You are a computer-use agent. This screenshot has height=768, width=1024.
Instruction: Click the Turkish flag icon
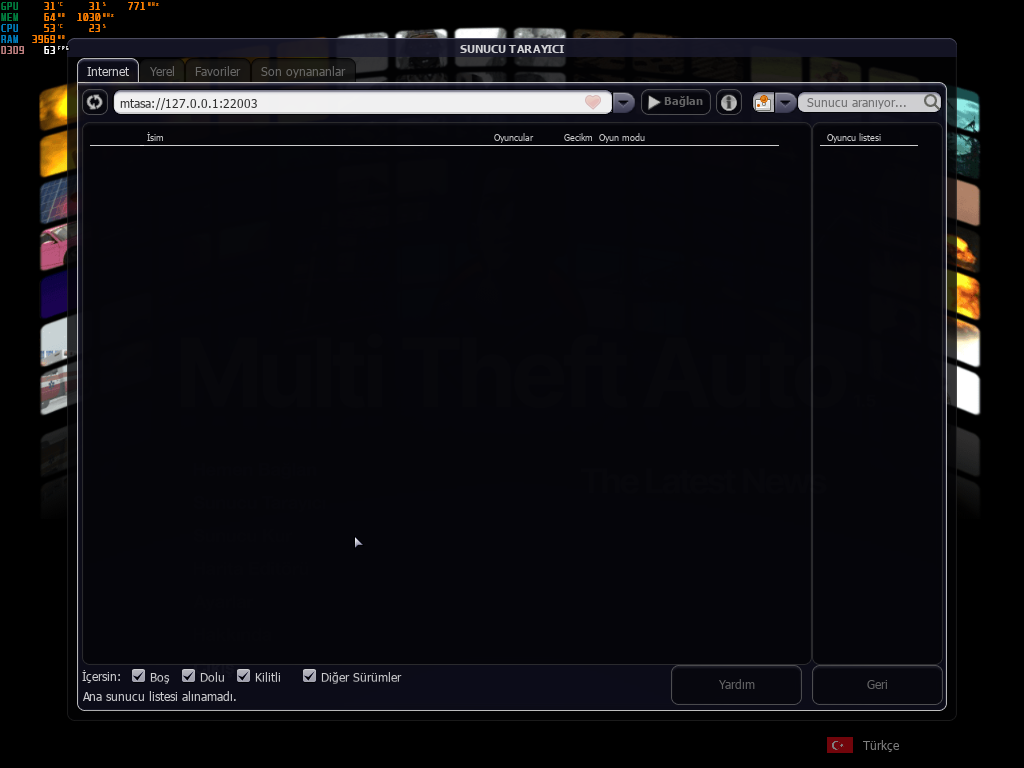point(840,745)
